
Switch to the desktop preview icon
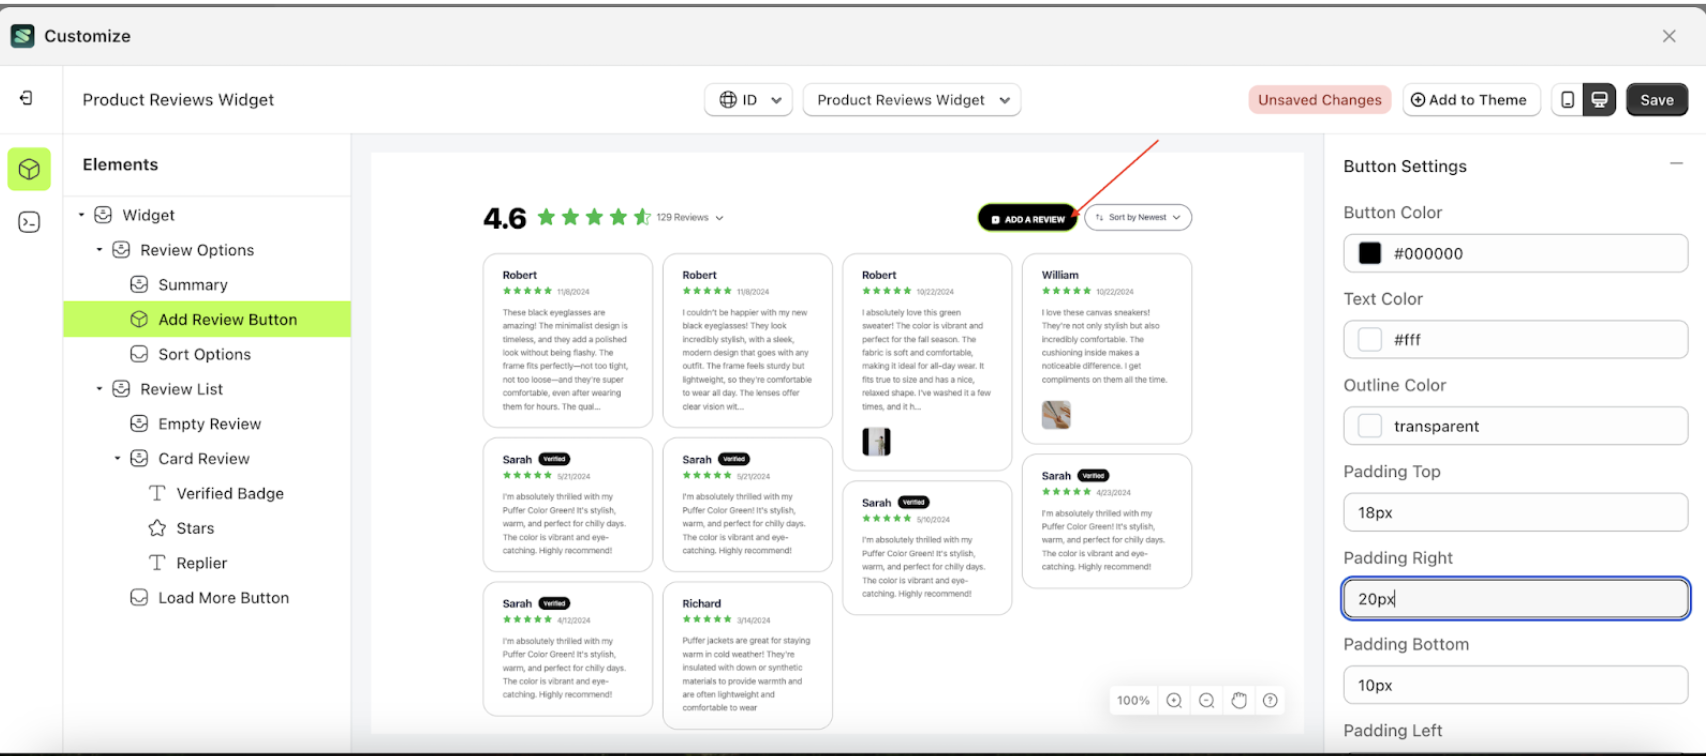tap(1599, 100)
